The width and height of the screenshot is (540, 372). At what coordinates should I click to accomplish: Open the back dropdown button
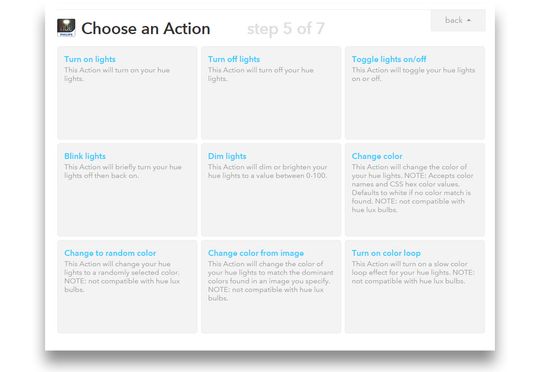tap(458, 21)
